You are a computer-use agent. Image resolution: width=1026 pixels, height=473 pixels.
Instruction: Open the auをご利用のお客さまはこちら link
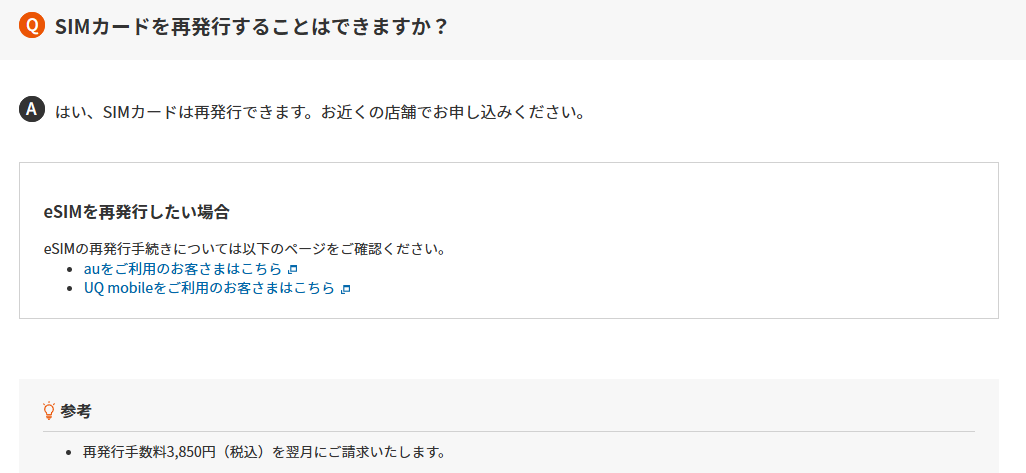[x=182, y=269]
